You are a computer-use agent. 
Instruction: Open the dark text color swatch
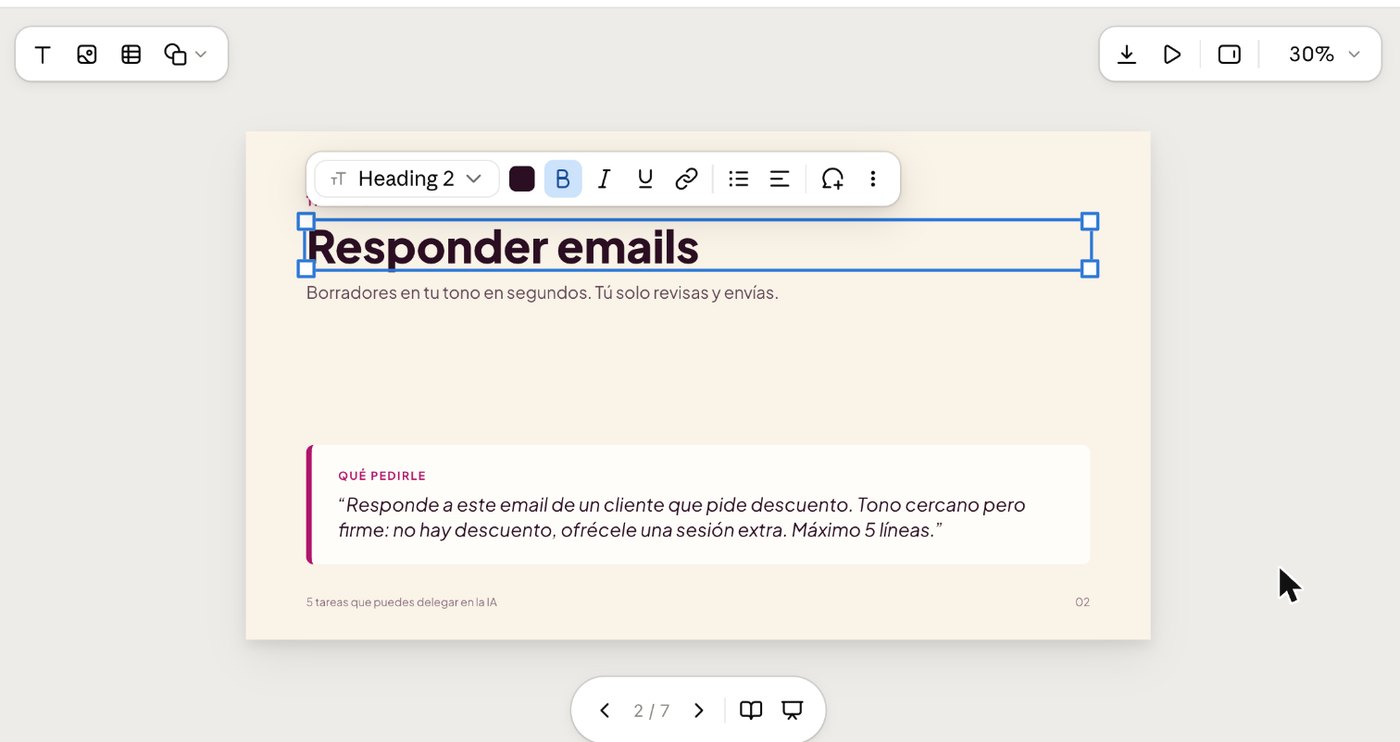tap(522, 179)
